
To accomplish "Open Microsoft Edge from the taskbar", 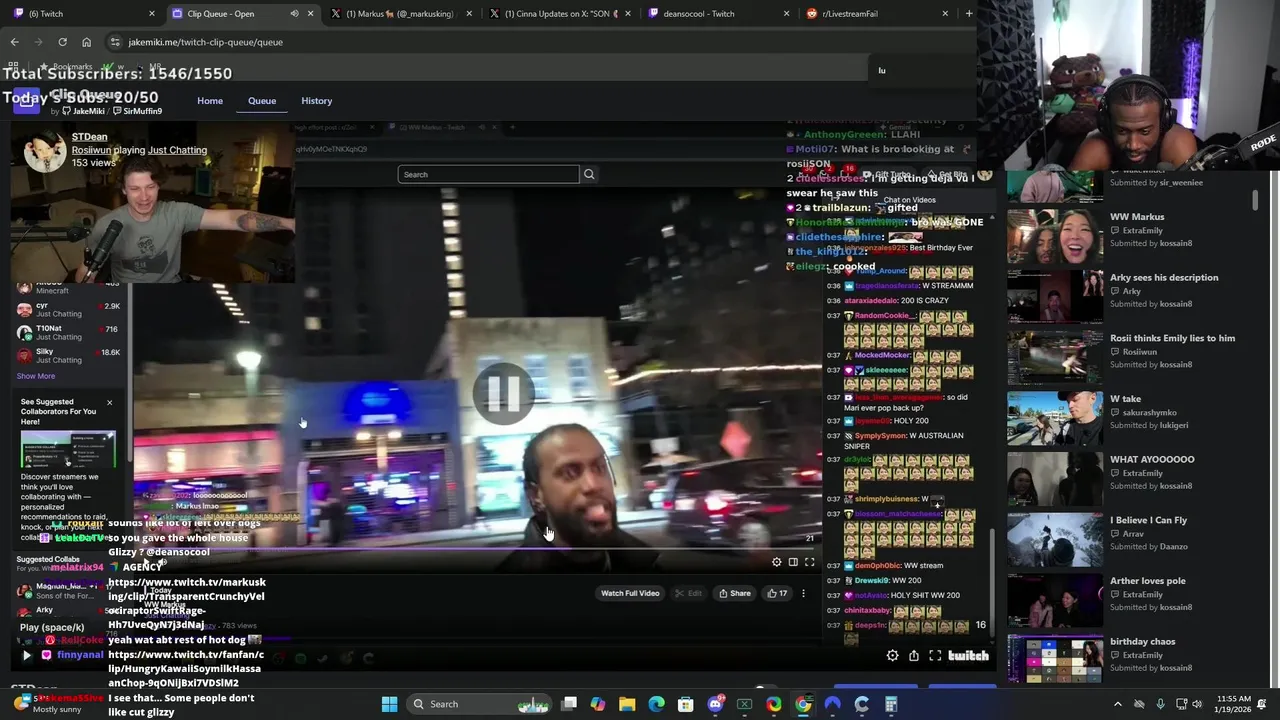I will point(656,704).
